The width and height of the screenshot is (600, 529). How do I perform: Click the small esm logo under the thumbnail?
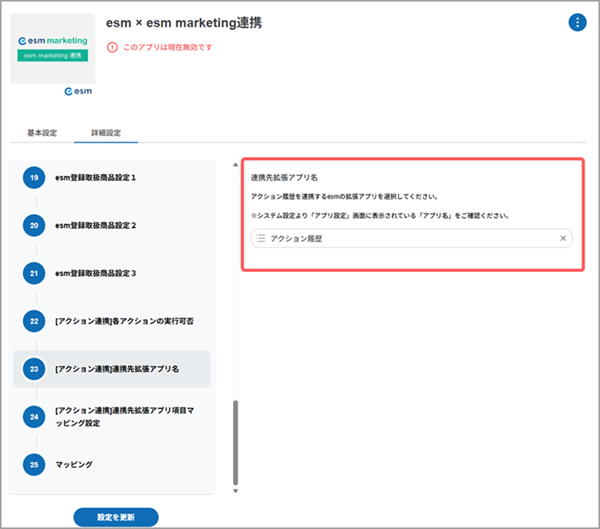pos(77,92)
